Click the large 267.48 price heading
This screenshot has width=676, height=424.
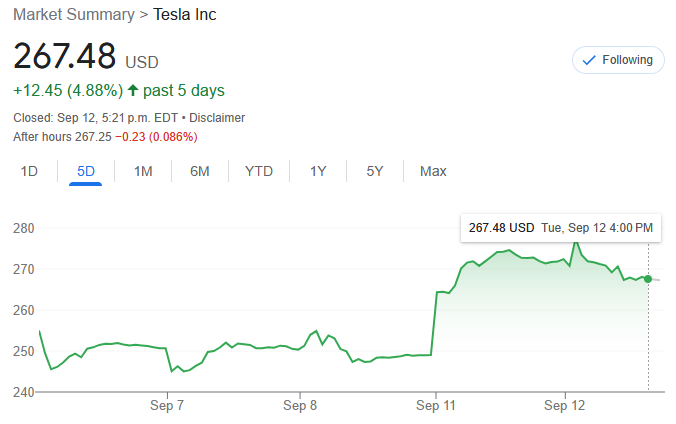pos(65,55)
